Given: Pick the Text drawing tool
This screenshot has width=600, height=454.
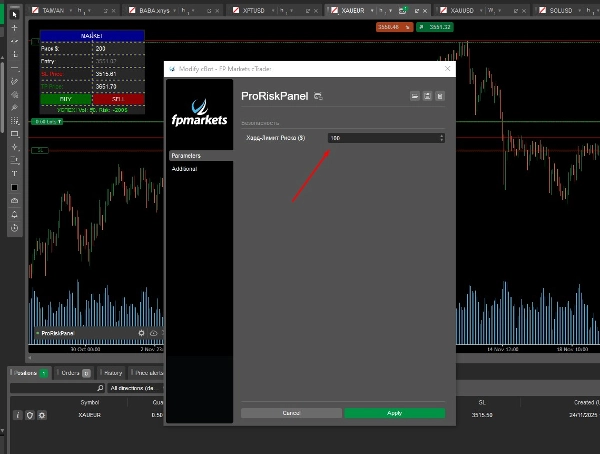Looking at the screenshot, I should point(14,173).
